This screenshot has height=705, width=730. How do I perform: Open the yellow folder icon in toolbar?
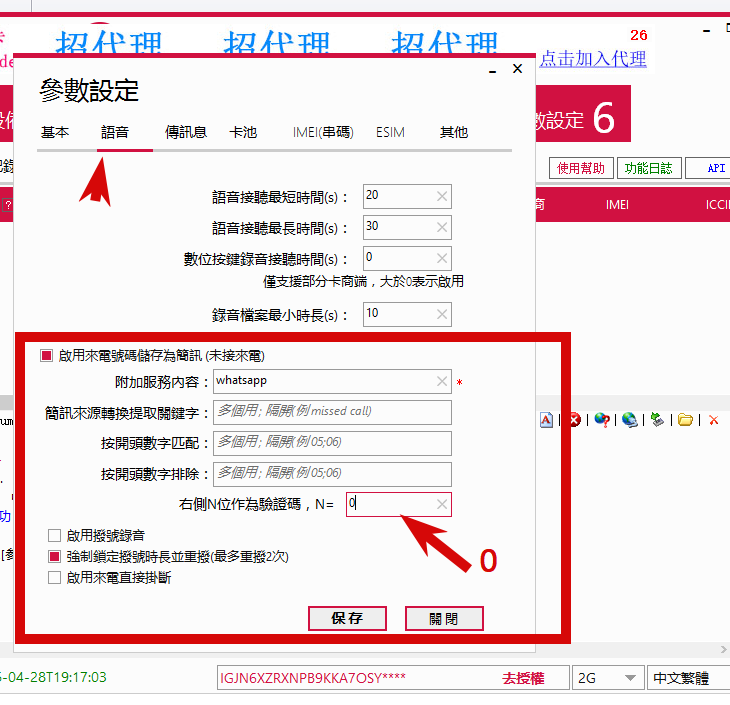[x=685, y=420]
